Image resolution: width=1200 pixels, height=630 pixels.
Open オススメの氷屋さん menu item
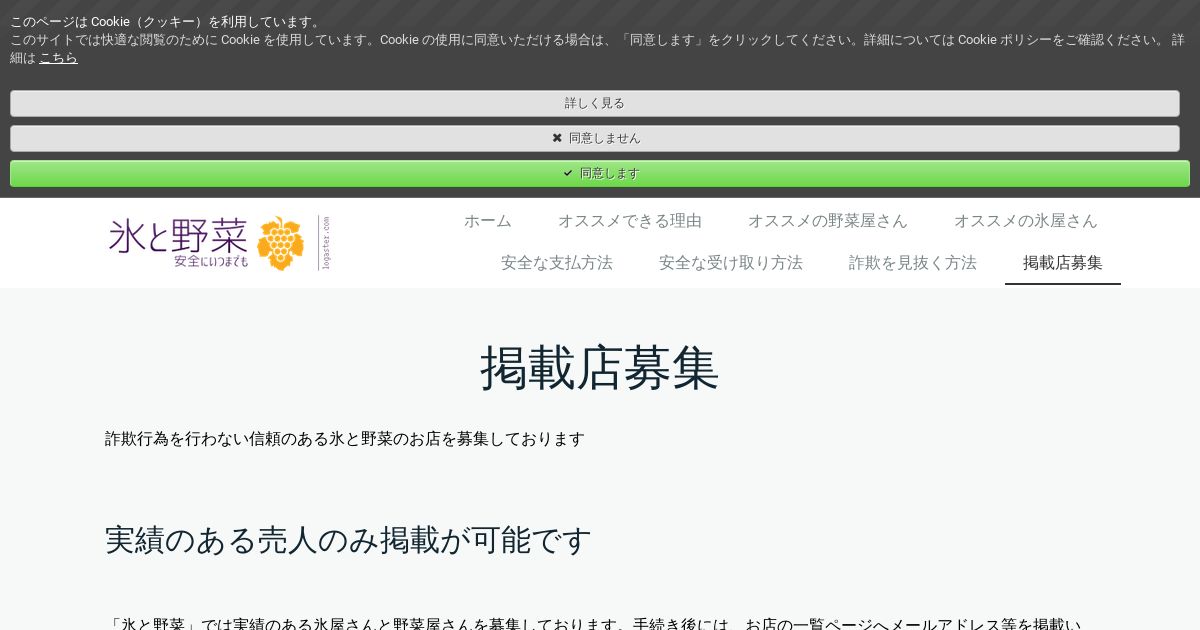1025,221
